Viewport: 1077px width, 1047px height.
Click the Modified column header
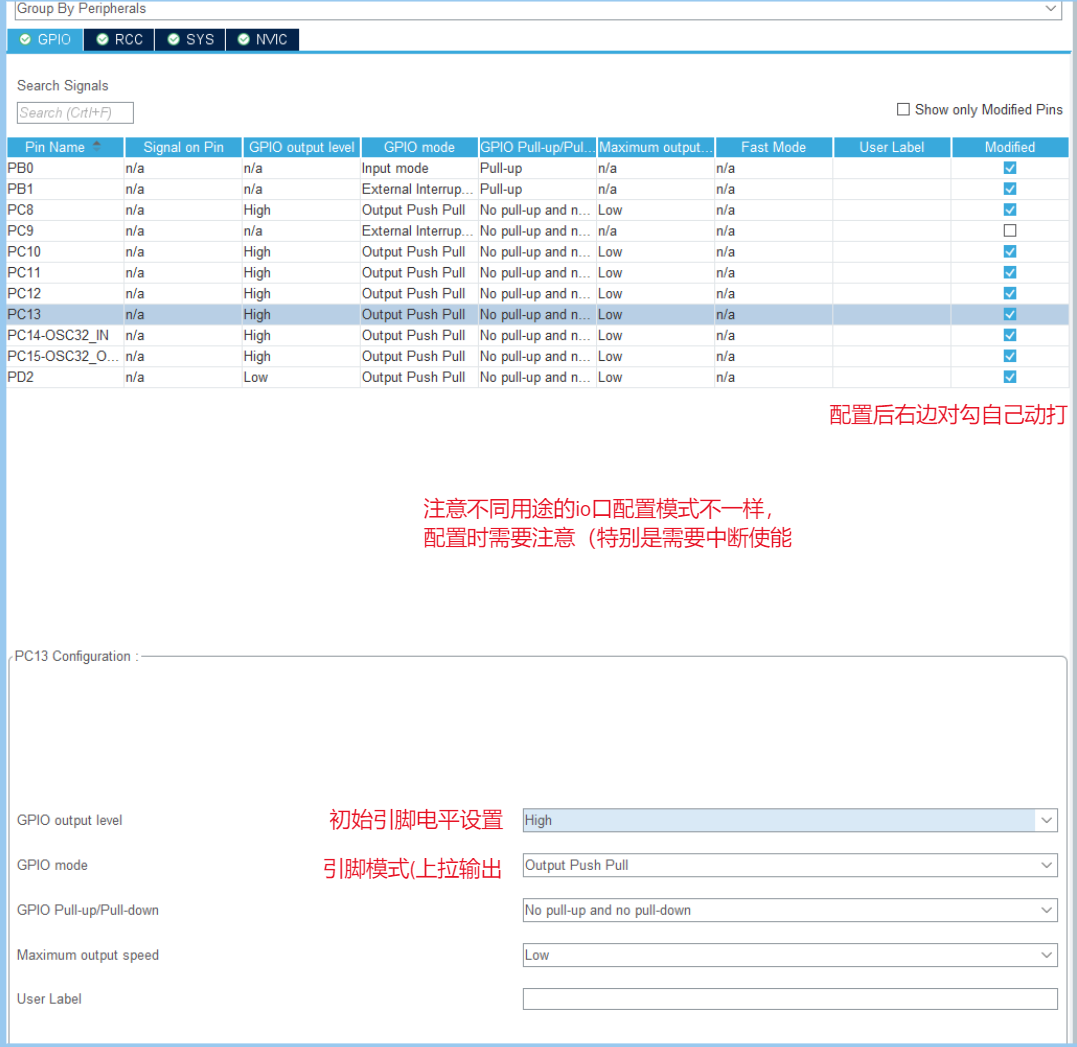1010,147
